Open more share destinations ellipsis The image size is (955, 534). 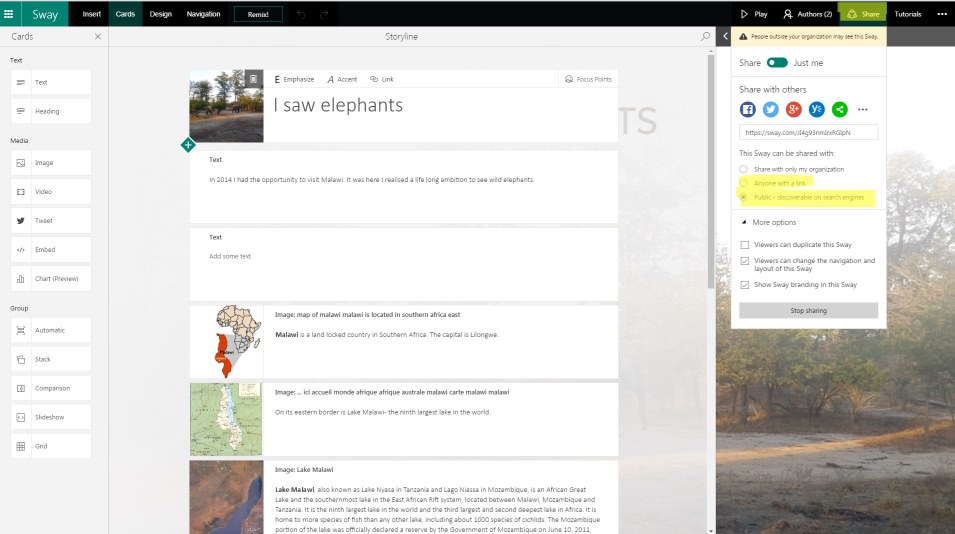click(863, 110)
